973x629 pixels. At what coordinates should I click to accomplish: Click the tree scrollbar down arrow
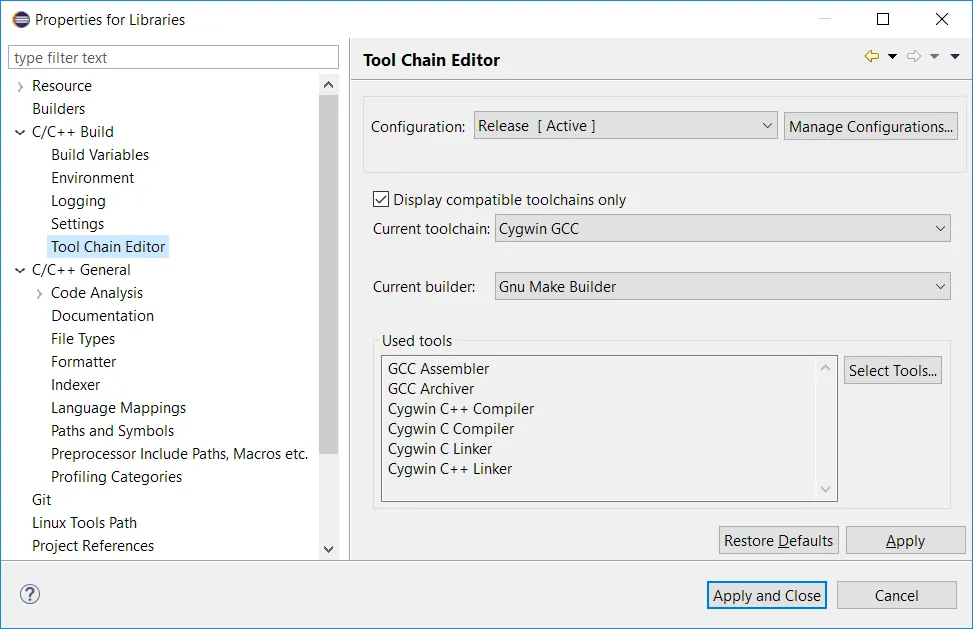tap(329, 549)
